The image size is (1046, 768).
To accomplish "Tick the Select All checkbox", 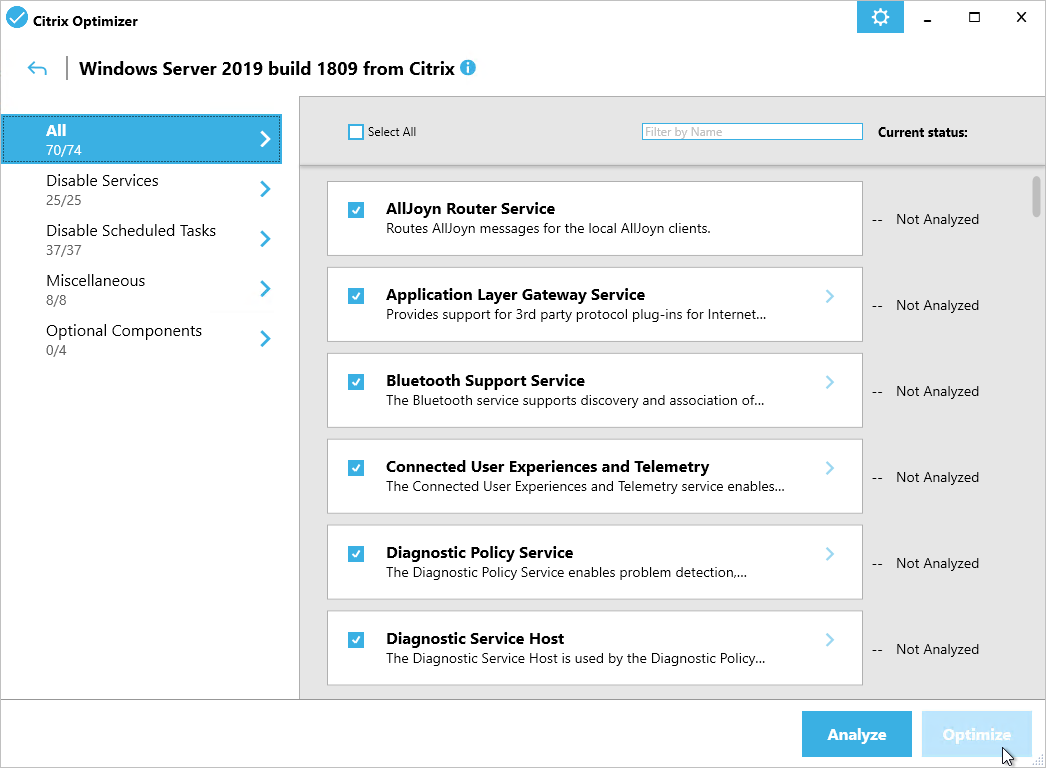I will point(356,132).
